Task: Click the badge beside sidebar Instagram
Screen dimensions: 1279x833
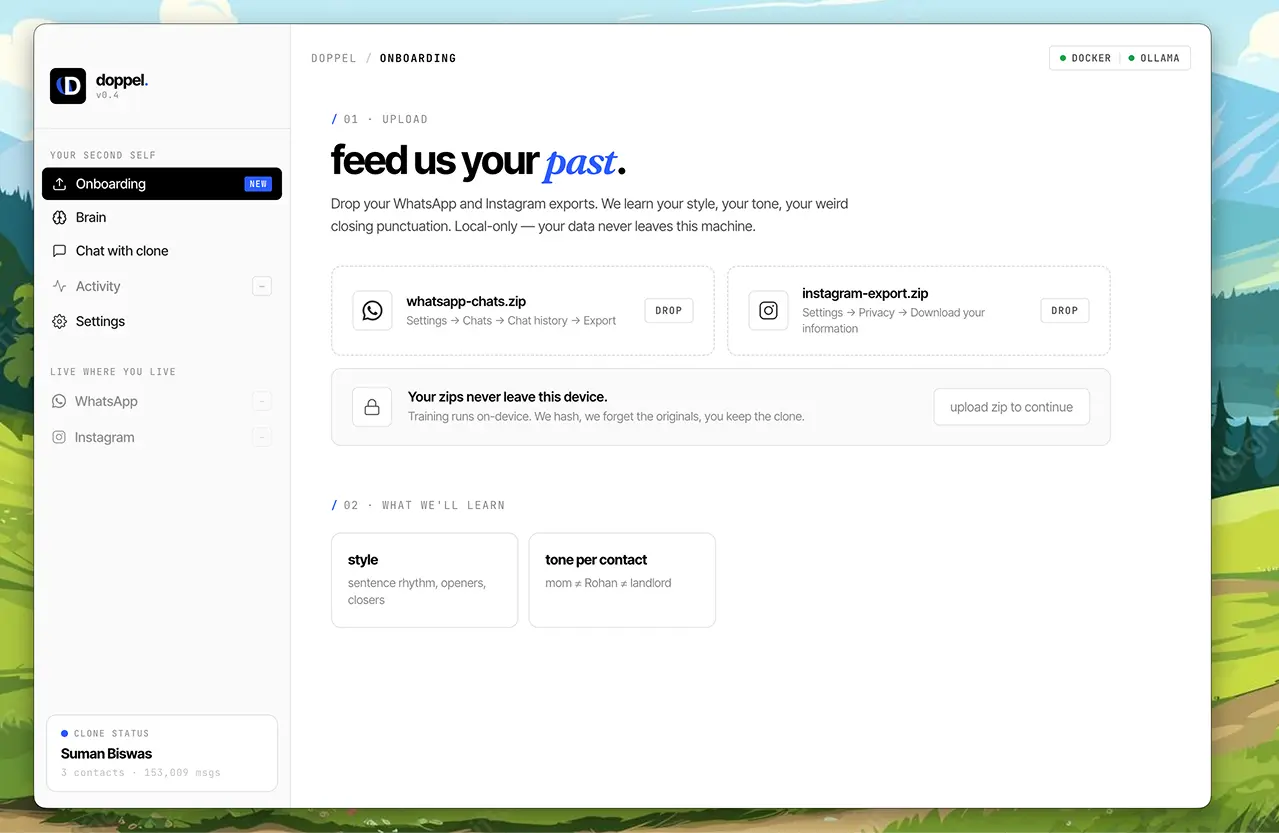Action: 262,437
